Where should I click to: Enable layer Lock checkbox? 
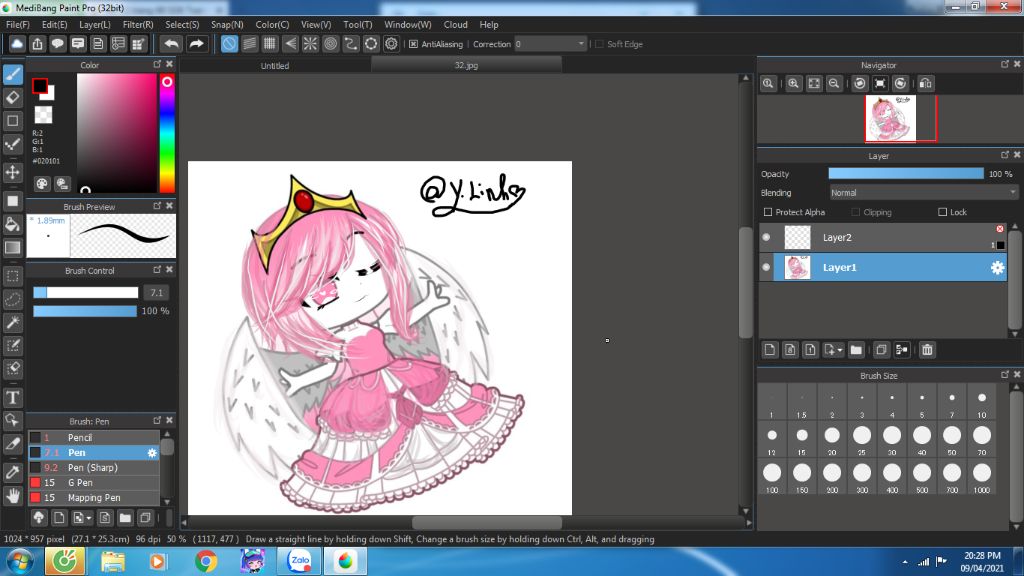(x=942, y=212)
